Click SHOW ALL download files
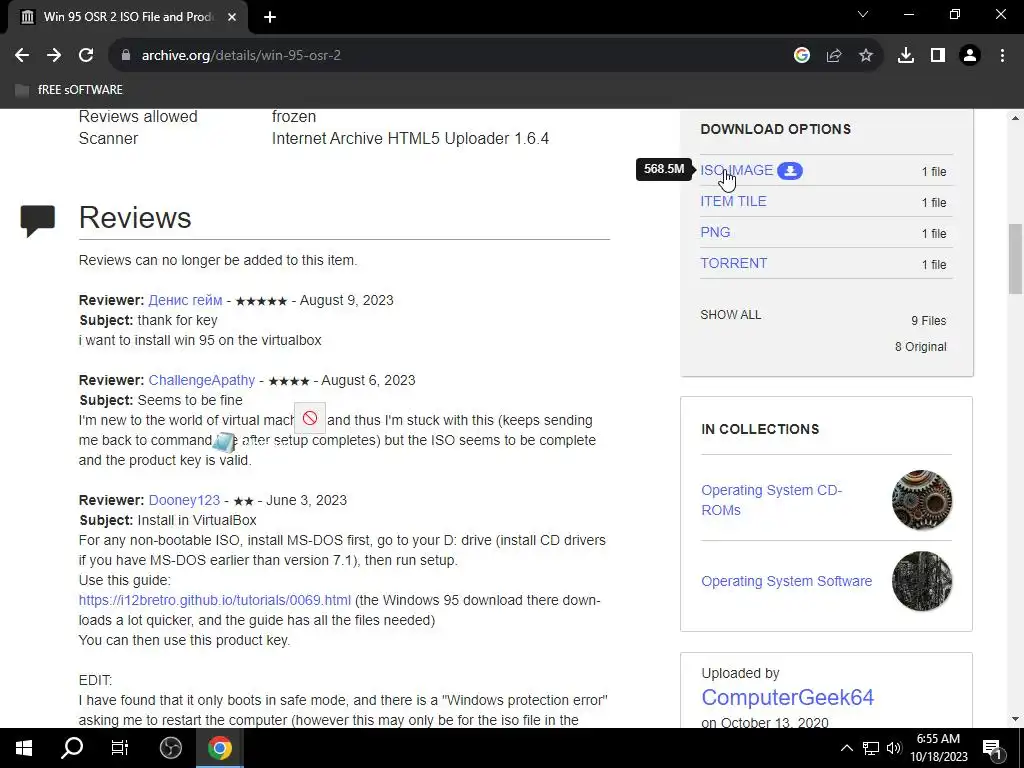The height and width of the screenshot is (768, 1024). point(730,315)
